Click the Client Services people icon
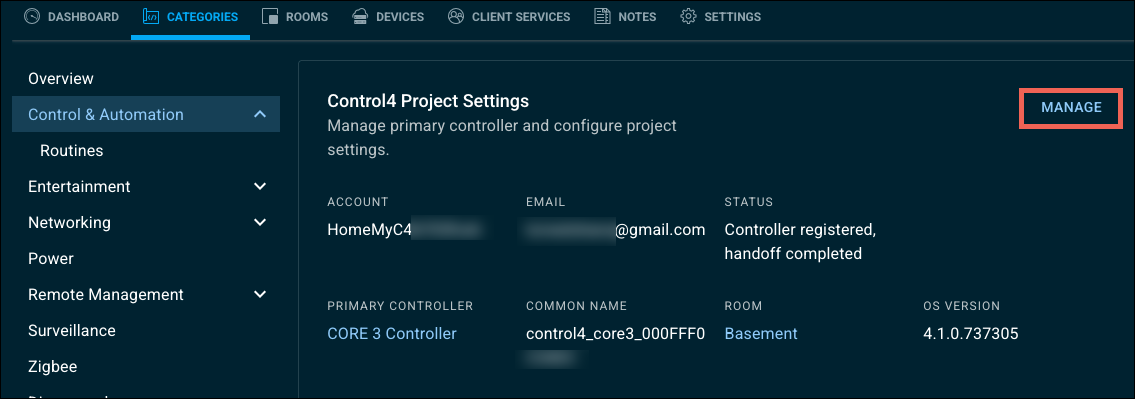Image resolution: width=1135 pixels, height=399 pixels. click(455, 17)
